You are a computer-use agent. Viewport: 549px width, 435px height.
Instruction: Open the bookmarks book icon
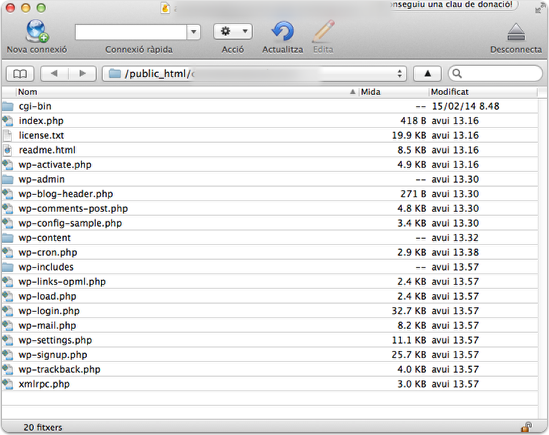point(20,74)
